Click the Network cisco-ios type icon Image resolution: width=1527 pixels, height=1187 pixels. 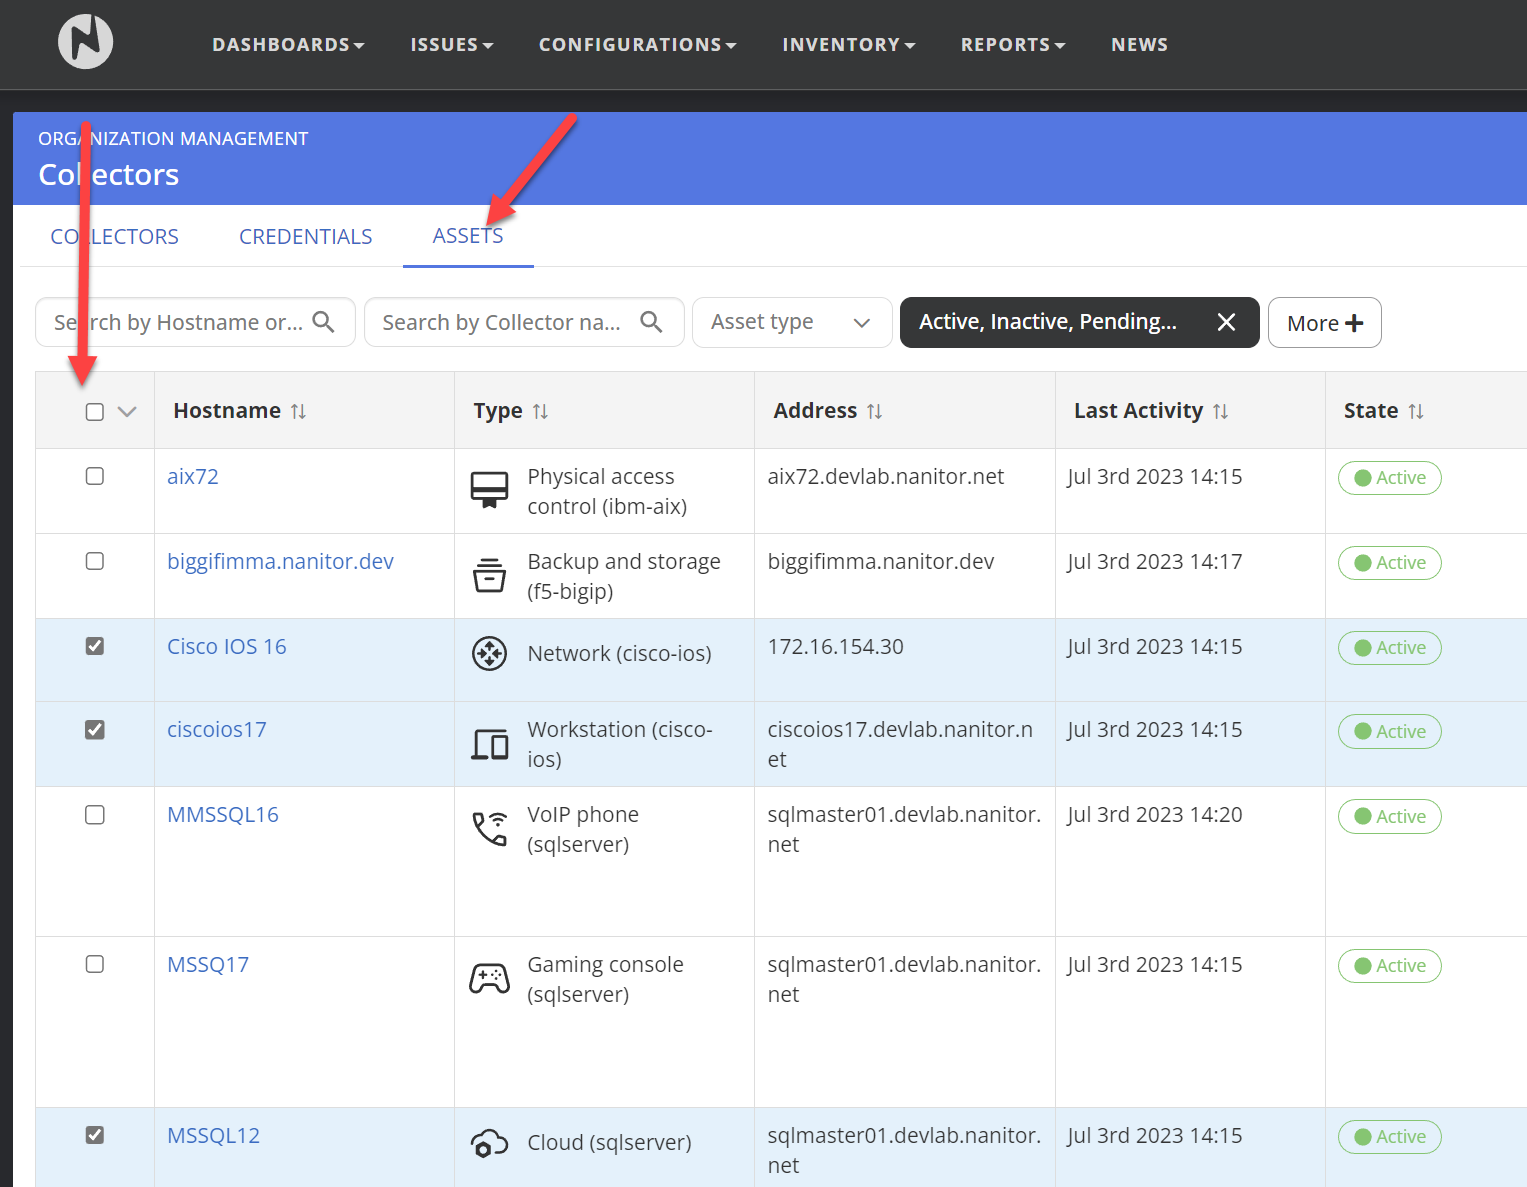pyautogui.click(x=489, y=654)
